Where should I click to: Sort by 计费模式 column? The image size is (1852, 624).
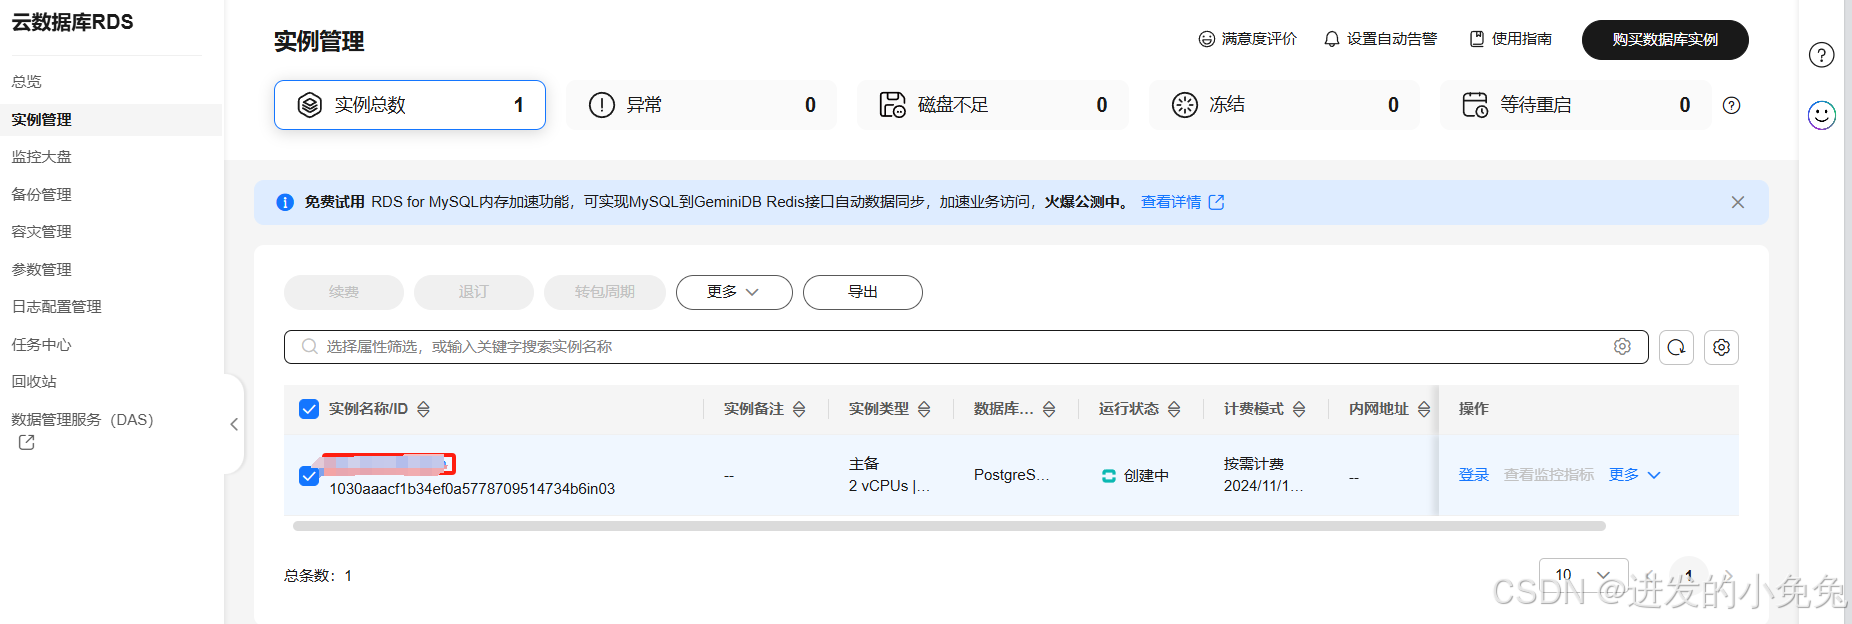click(1300, 409)
